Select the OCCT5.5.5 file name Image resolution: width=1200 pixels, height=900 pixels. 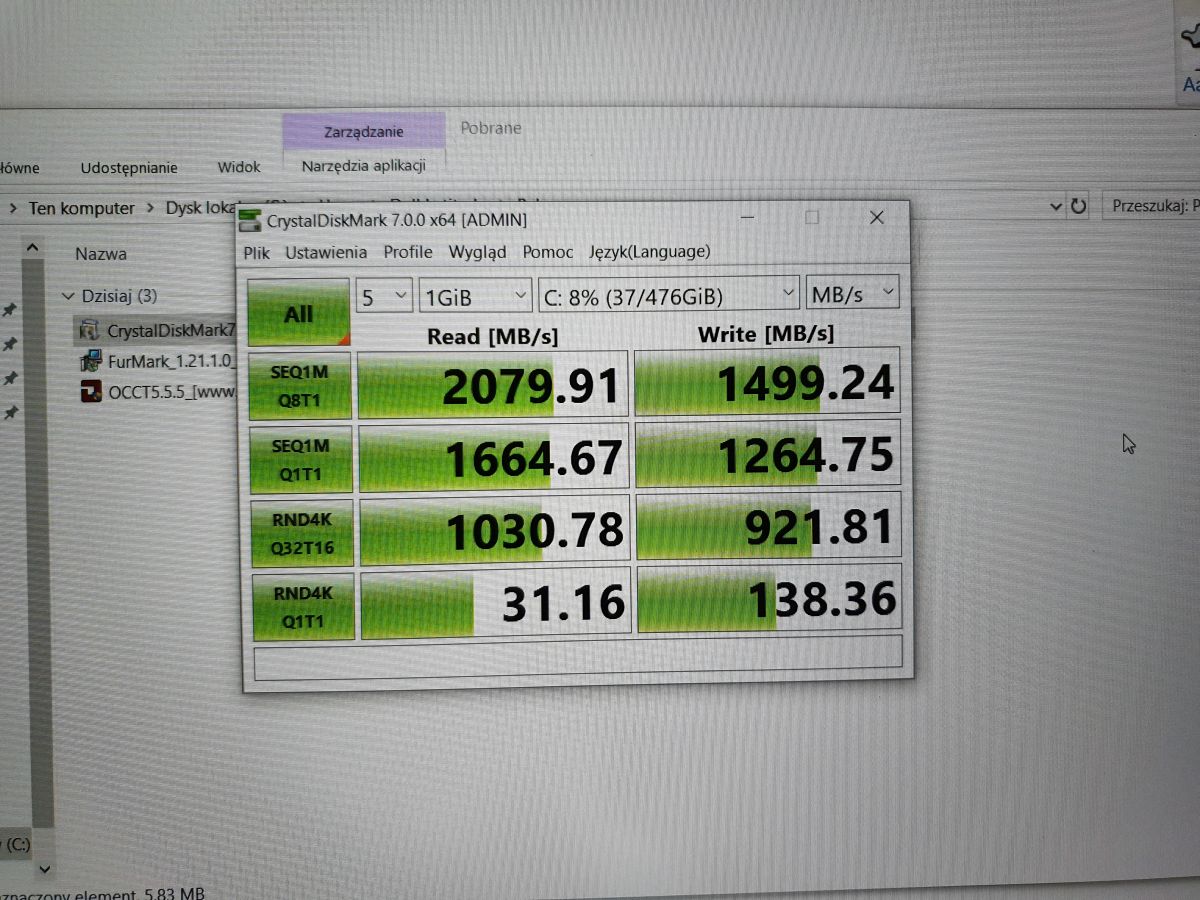pyautogui.click(x=172, y=392)
